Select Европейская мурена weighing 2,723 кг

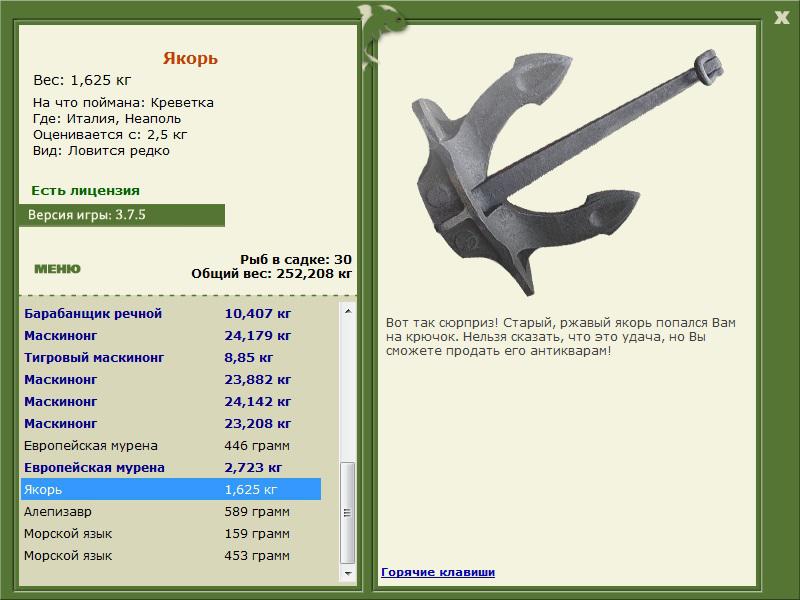171,467
